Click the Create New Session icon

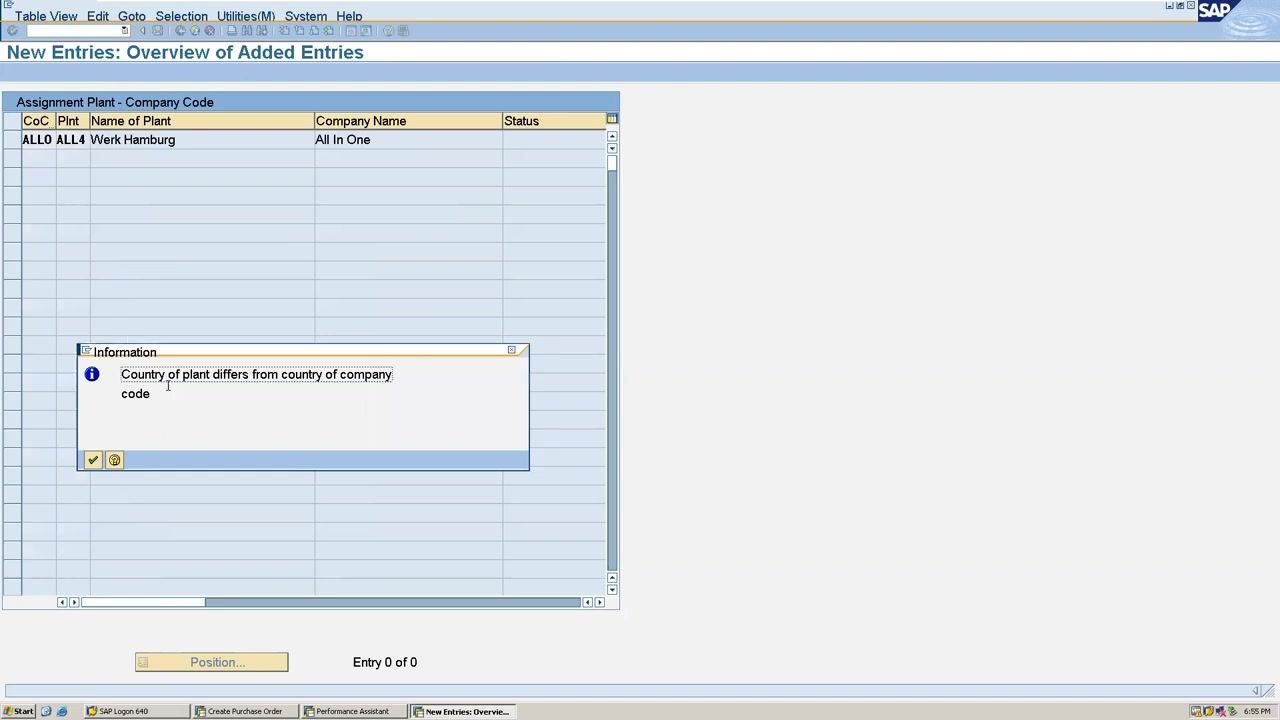(x=351, y=31)
